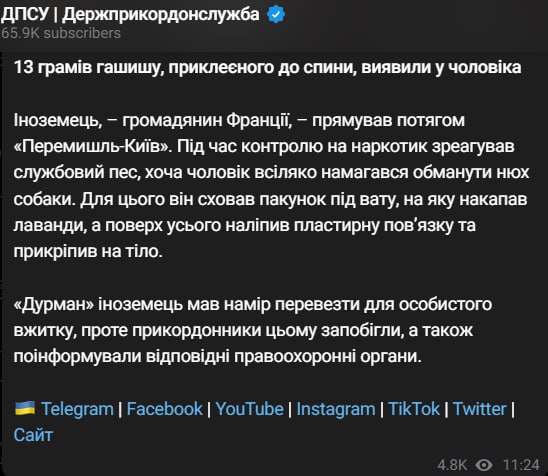Open the Instagram link
Viewport: 548px width, 476px height.
coord(336,409)
